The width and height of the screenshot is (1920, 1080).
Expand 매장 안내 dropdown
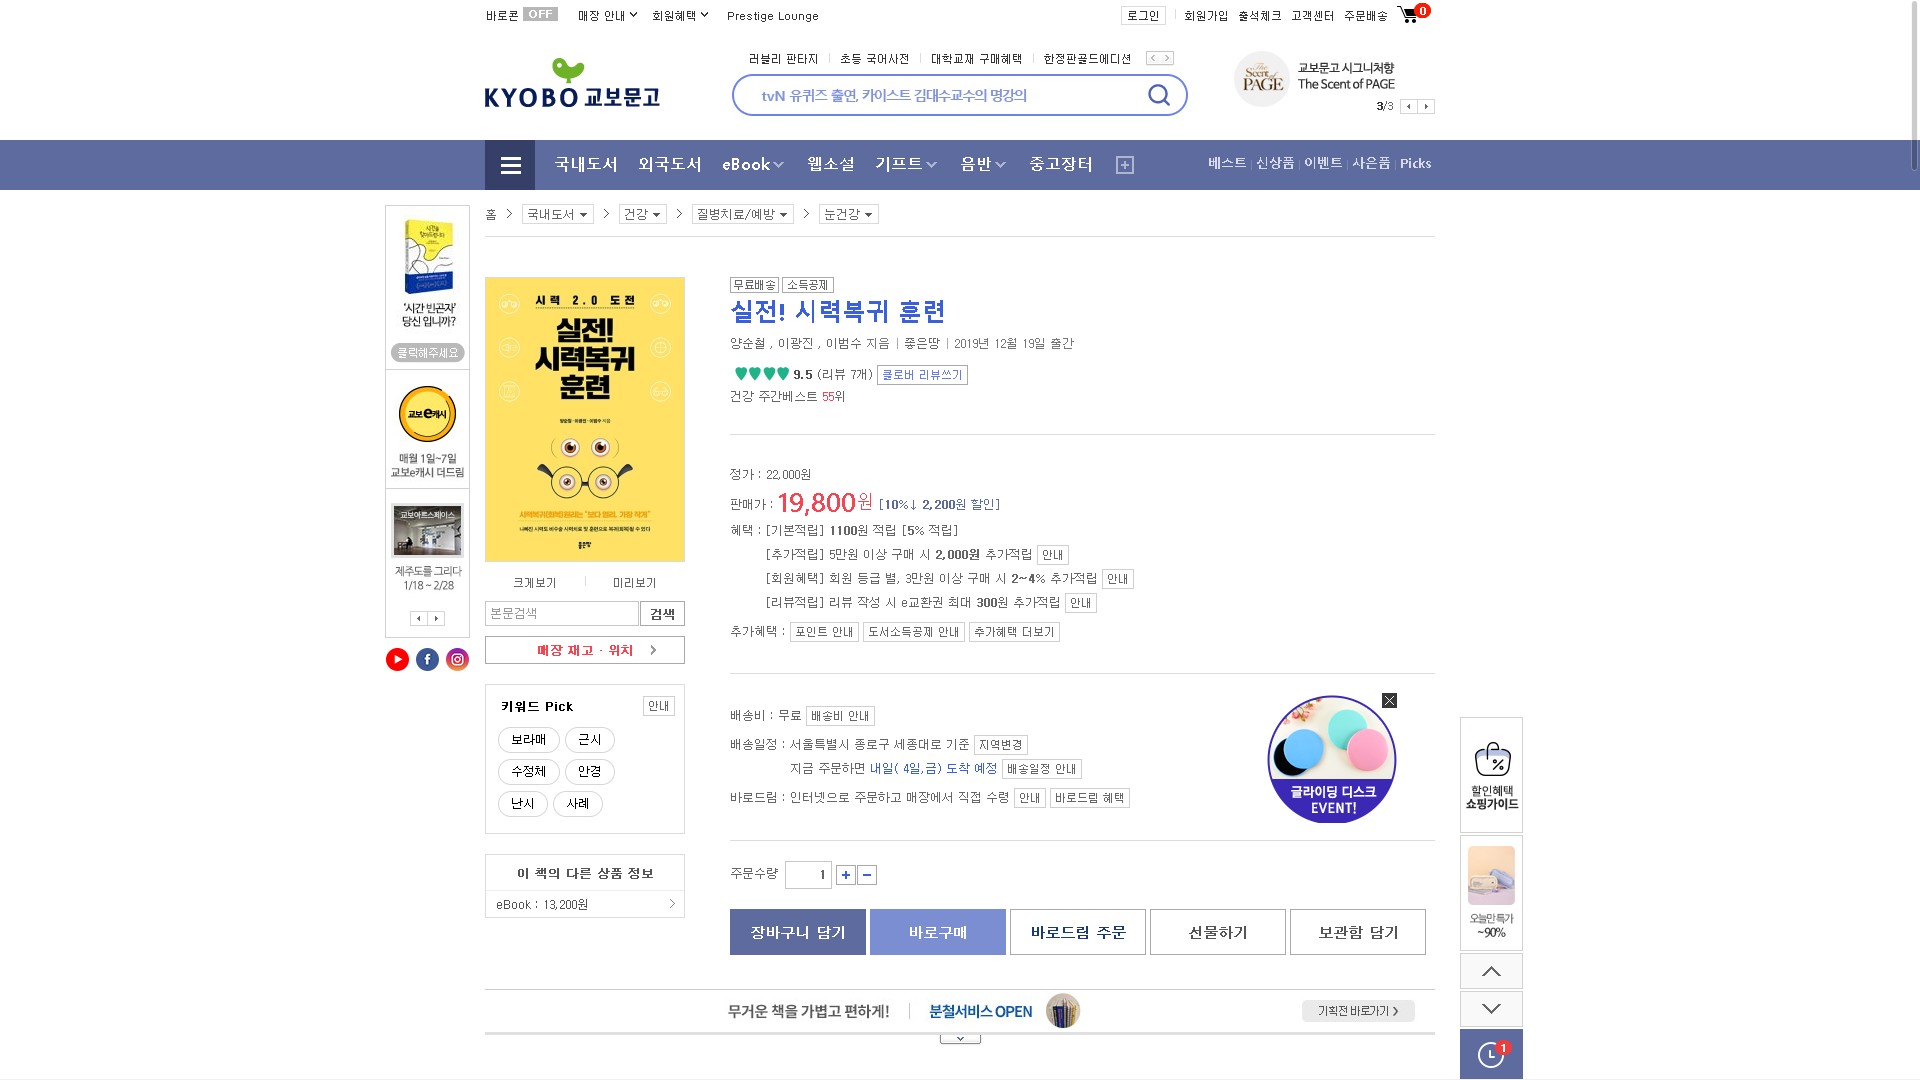[607, 15]
